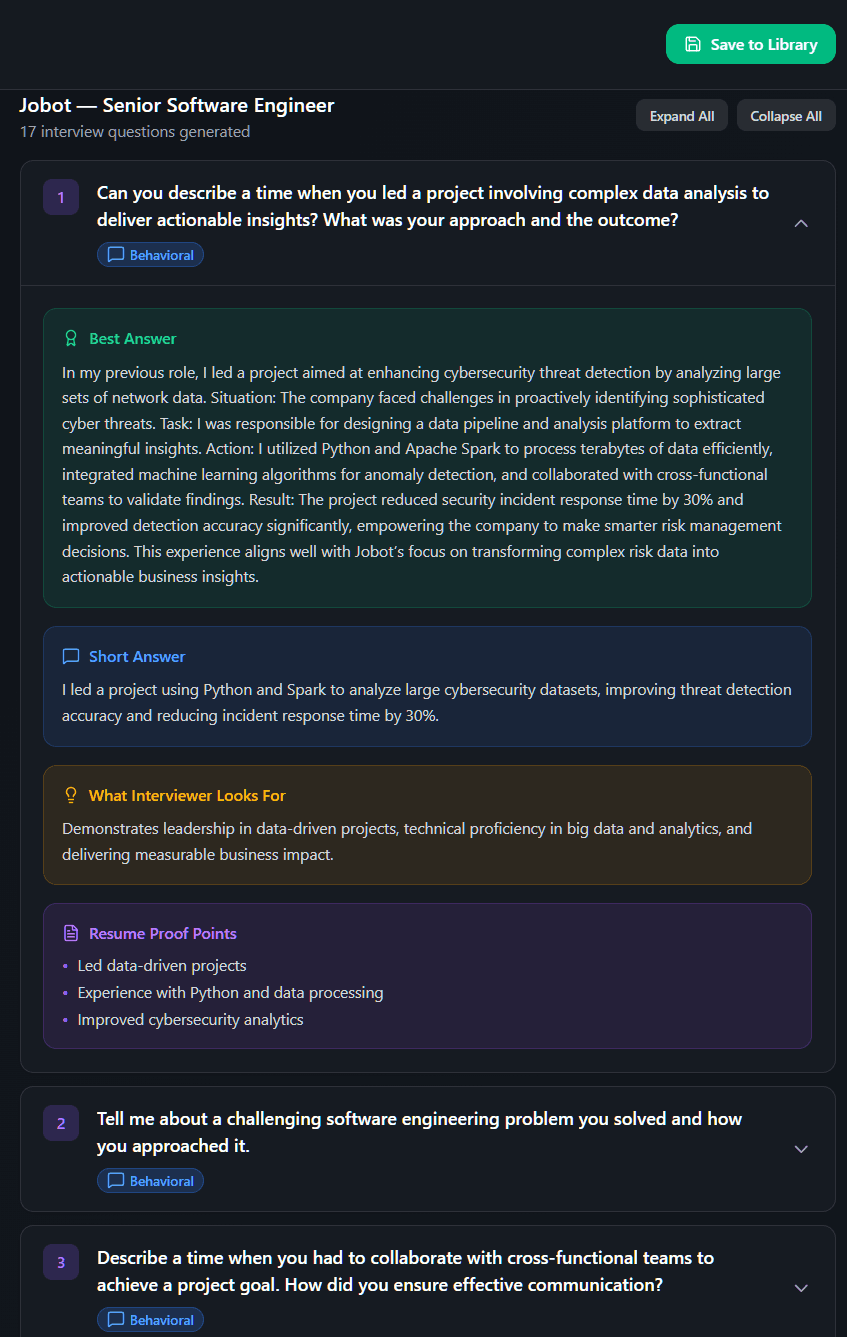Image resolution: width=847 pixels, height=1337 pixels.
Task: Click the Resume Proof Points document icon
Action: point(71,934)
